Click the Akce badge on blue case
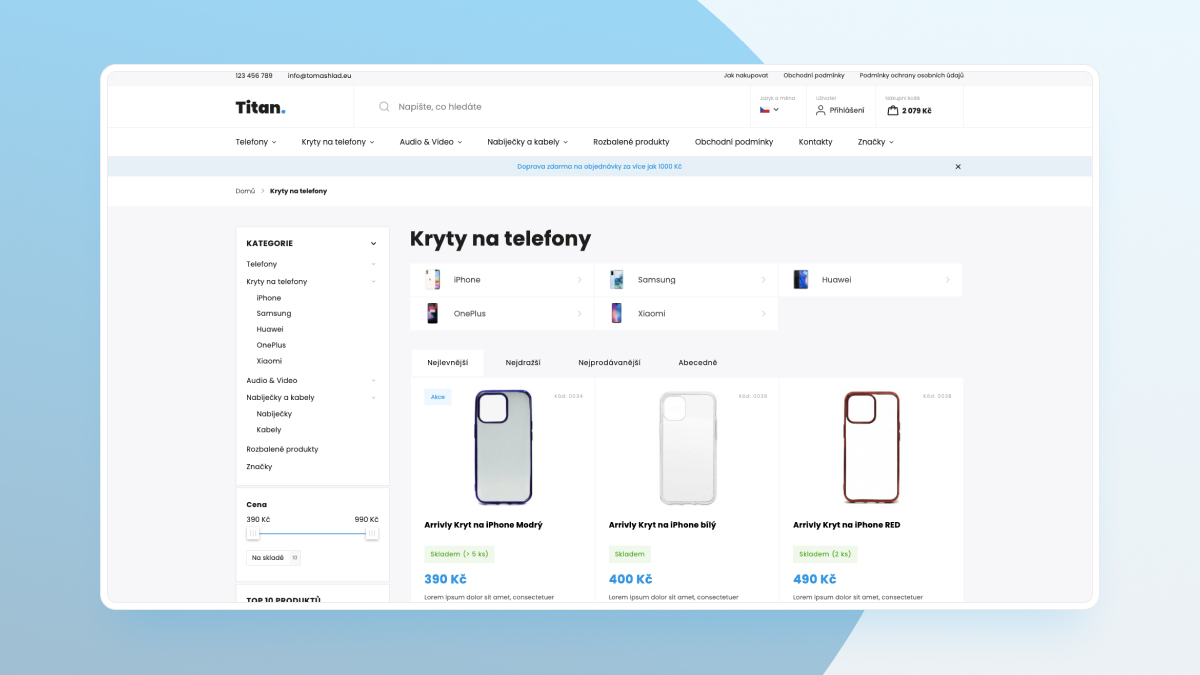The height and width of the screenshot is (675, 1200). tap(438, 397)
